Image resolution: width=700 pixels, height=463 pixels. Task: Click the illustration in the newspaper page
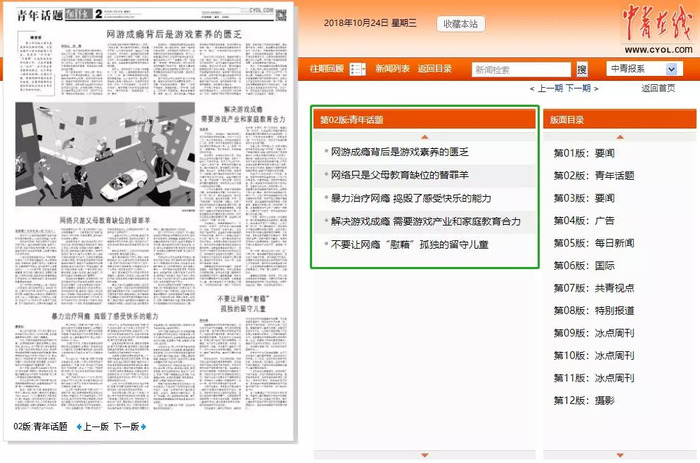(x=105, y=154)
